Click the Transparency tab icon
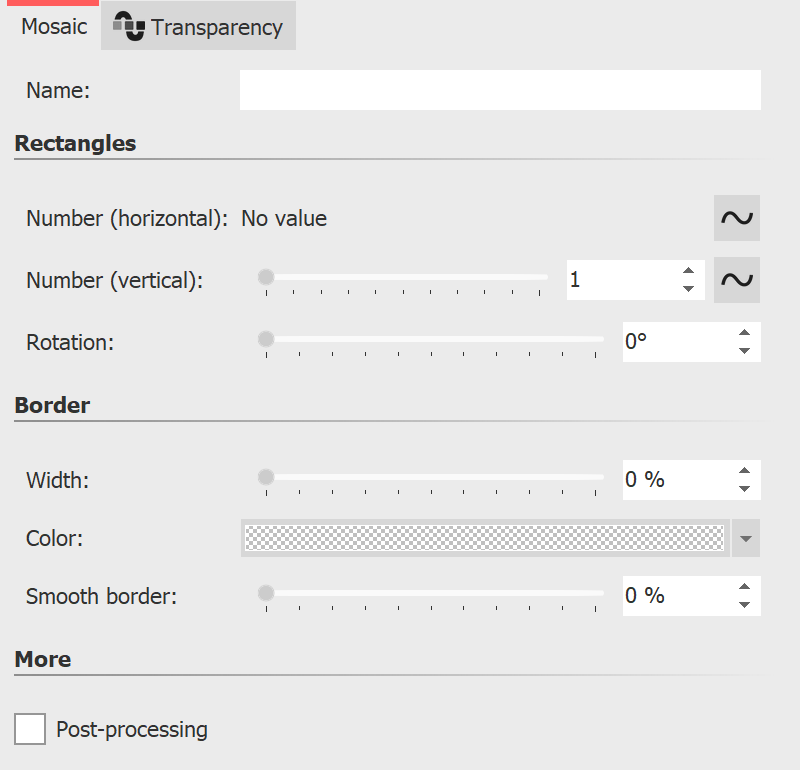Image resolution: width=800 pixels, height=770 pixels. click(x=127, y=26)
